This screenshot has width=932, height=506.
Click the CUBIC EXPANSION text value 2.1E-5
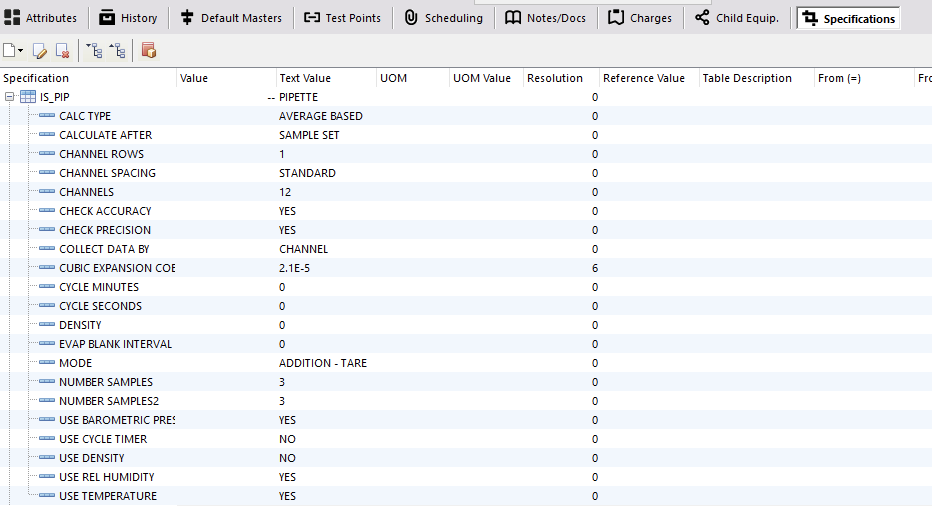(295, 268)
